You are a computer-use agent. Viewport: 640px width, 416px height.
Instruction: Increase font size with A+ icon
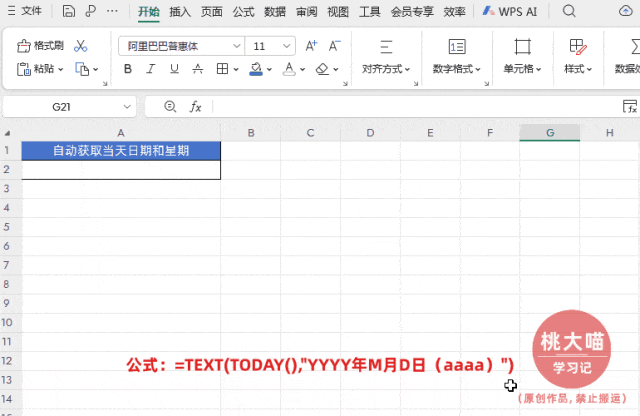click(311, 46)
